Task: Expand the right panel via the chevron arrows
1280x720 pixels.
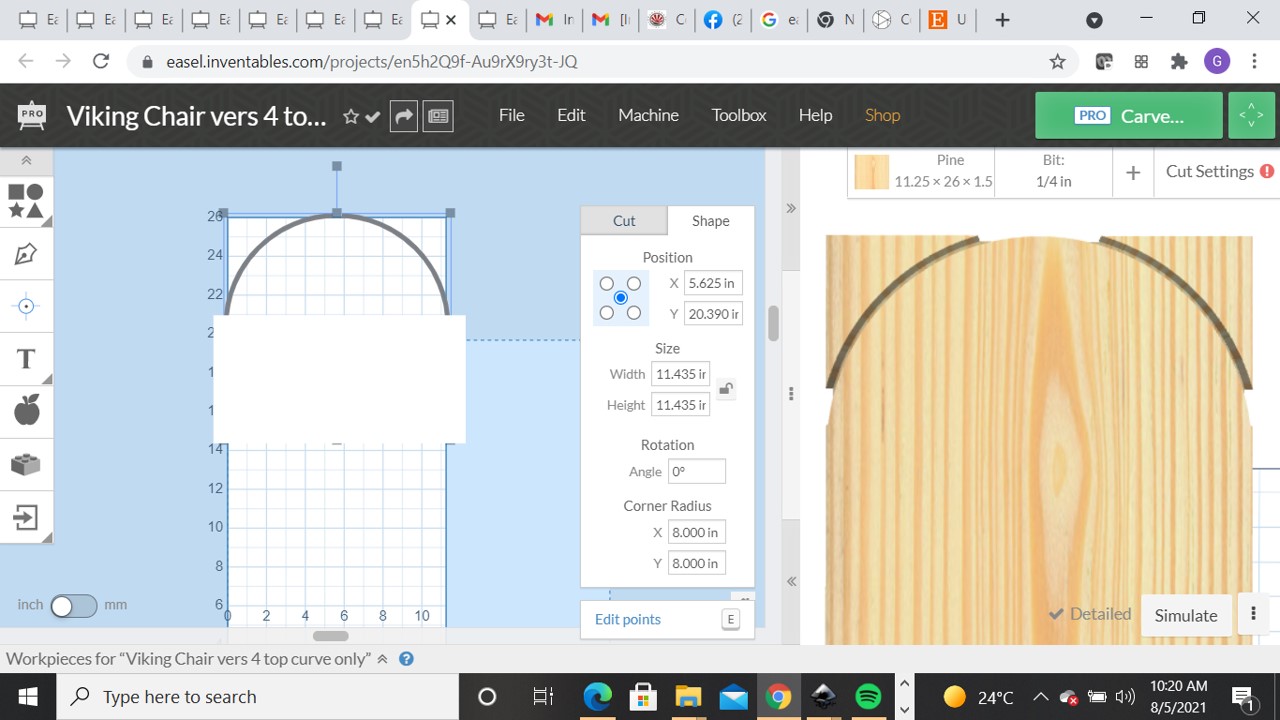Action: [x=790, y=208]
